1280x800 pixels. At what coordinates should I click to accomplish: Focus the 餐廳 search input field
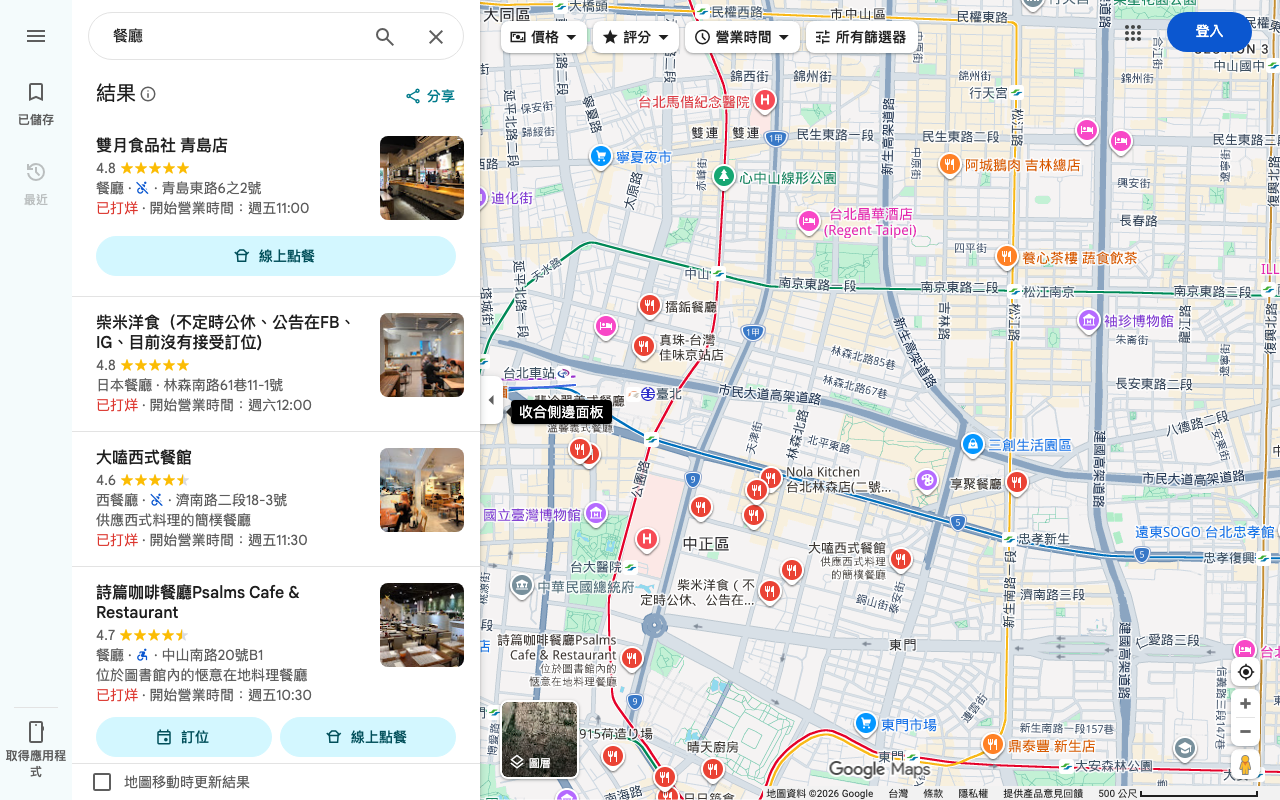235,37
